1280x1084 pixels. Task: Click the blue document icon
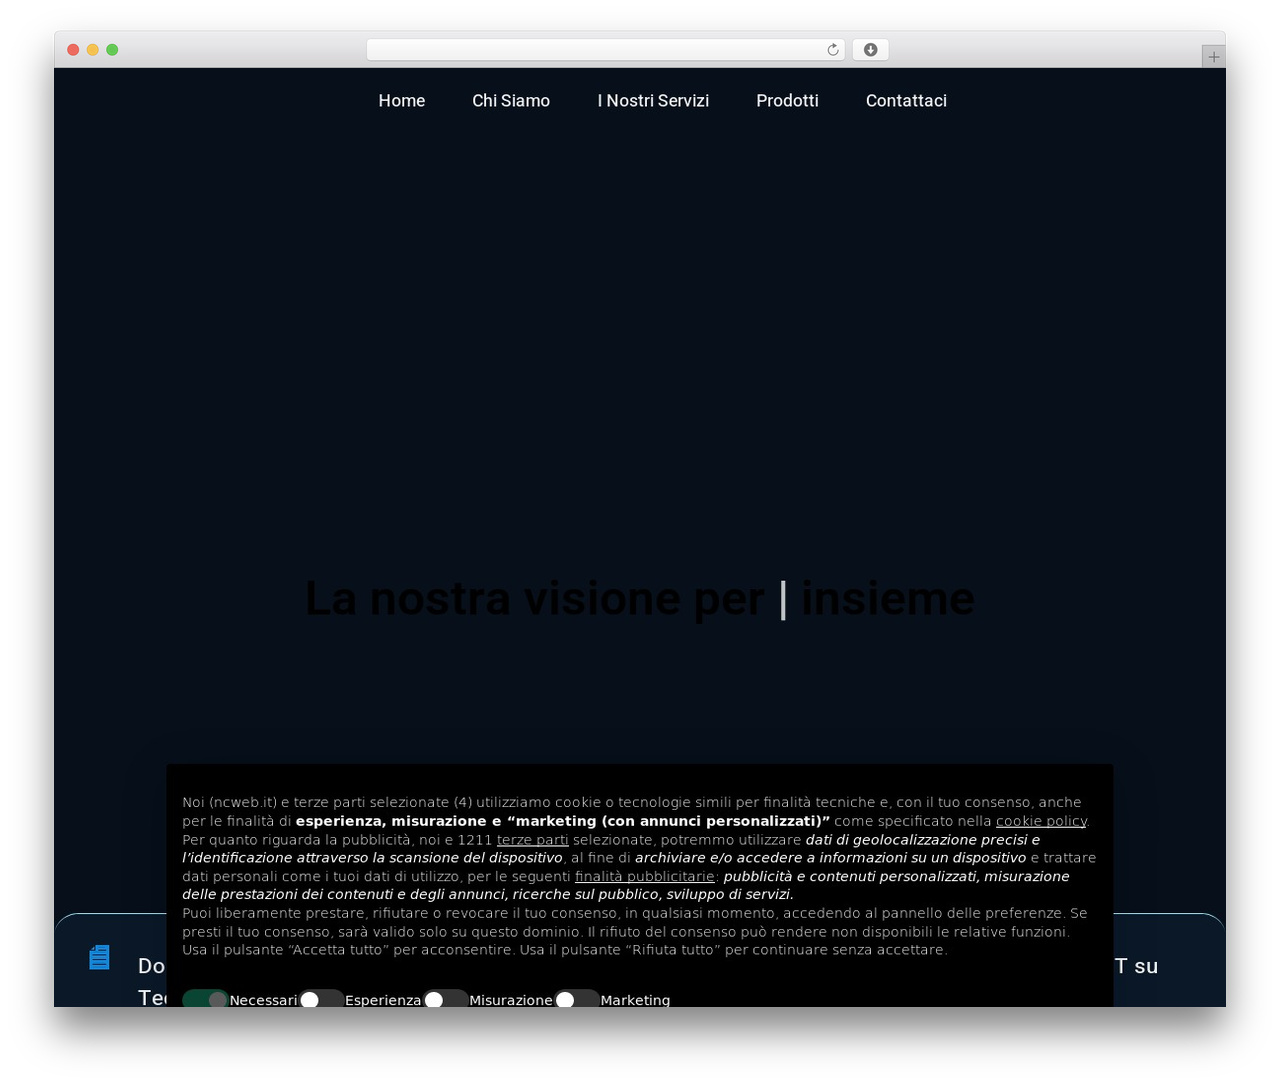pyautogui.click(x=99, y=957)
